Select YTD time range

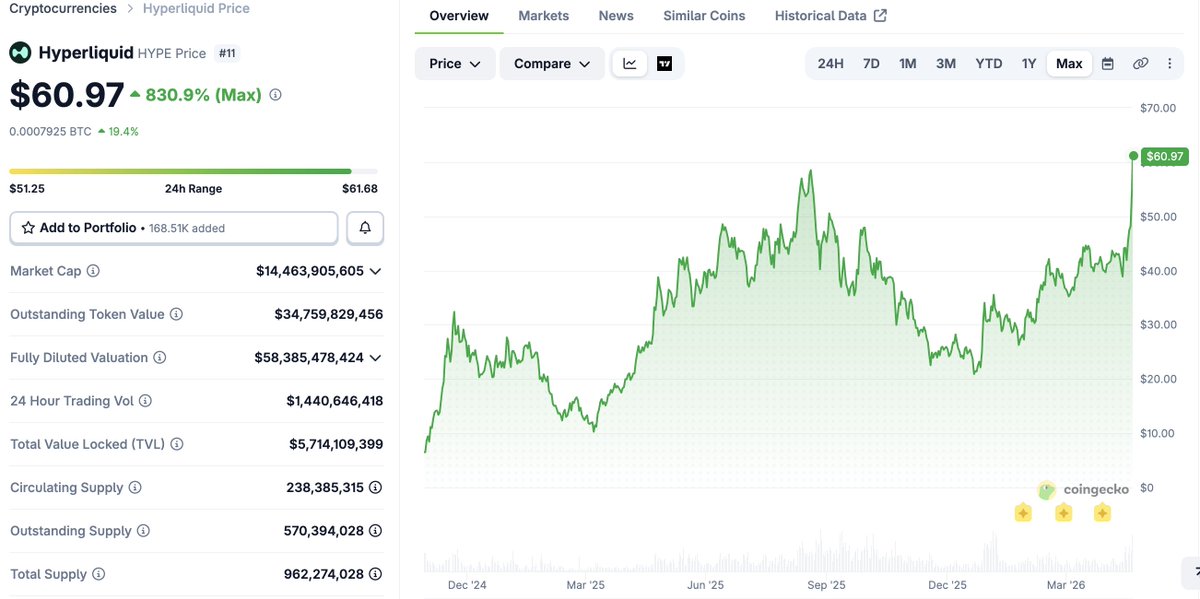pos(989,64)
